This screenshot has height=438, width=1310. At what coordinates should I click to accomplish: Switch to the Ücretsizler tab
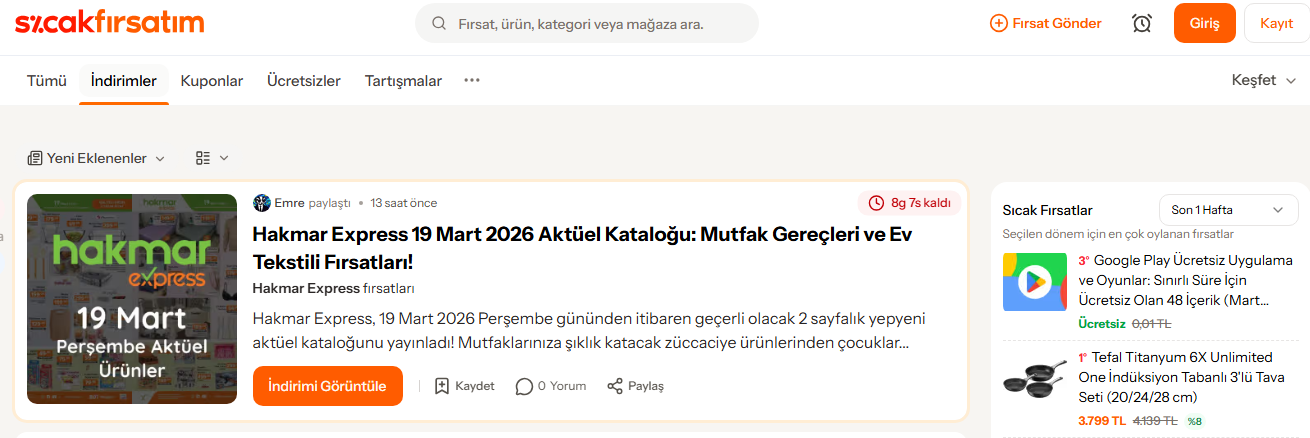(304, 81)
